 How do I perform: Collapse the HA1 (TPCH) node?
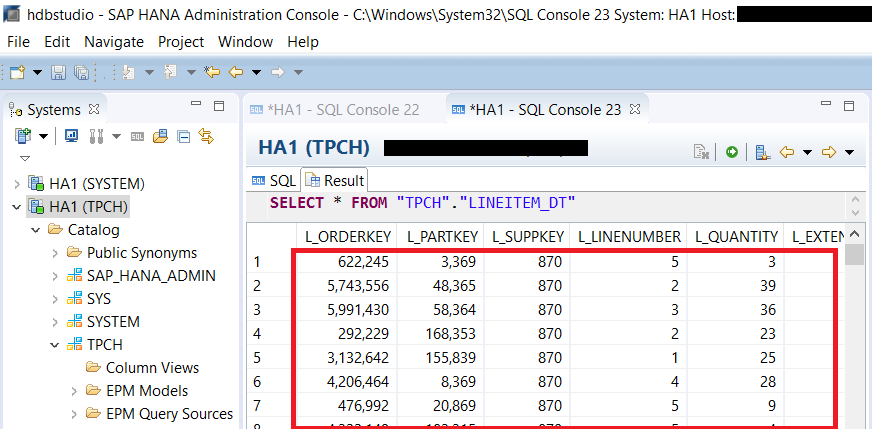[x=17, y=207]
